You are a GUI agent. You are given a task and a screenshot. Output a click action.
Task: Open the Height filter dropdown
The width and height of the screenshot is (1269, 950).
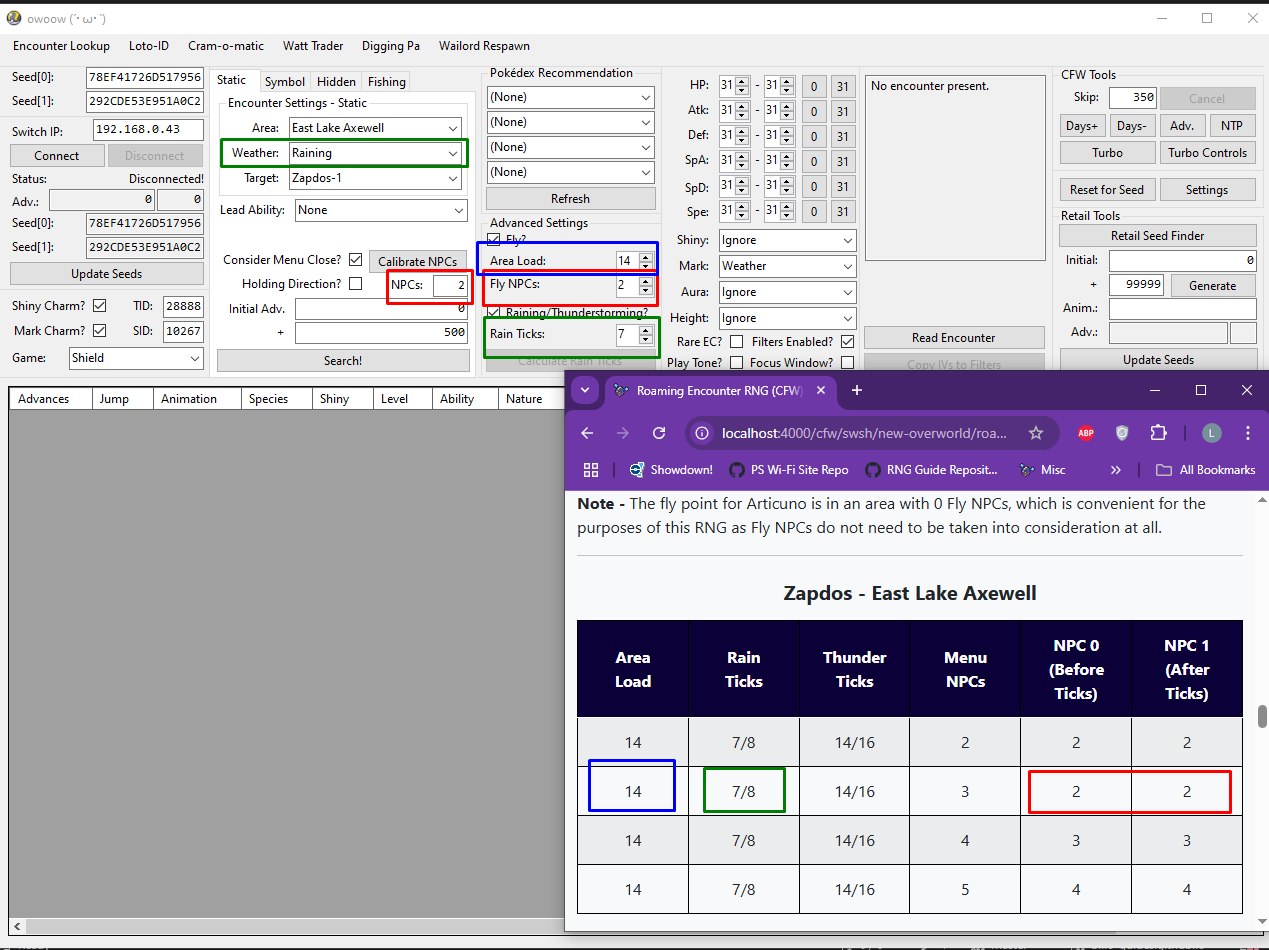click(x=787, y=318)
